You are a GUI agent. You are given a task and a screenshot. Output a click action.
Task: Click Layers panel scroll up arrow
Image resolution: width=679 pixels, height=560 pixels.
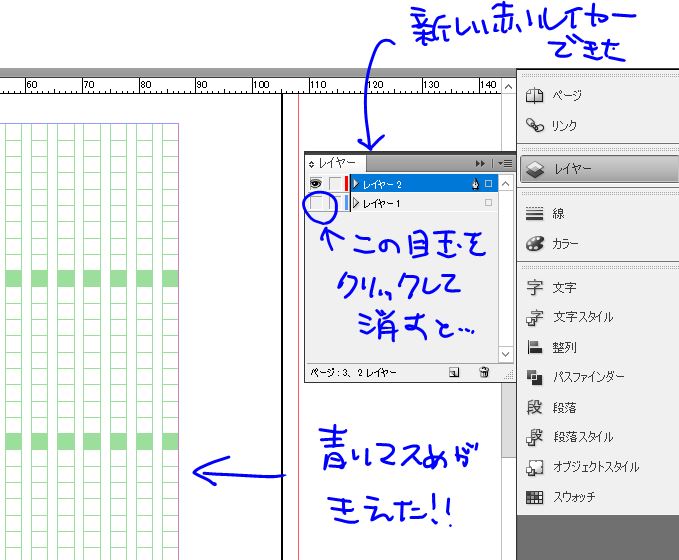(505, 184)
